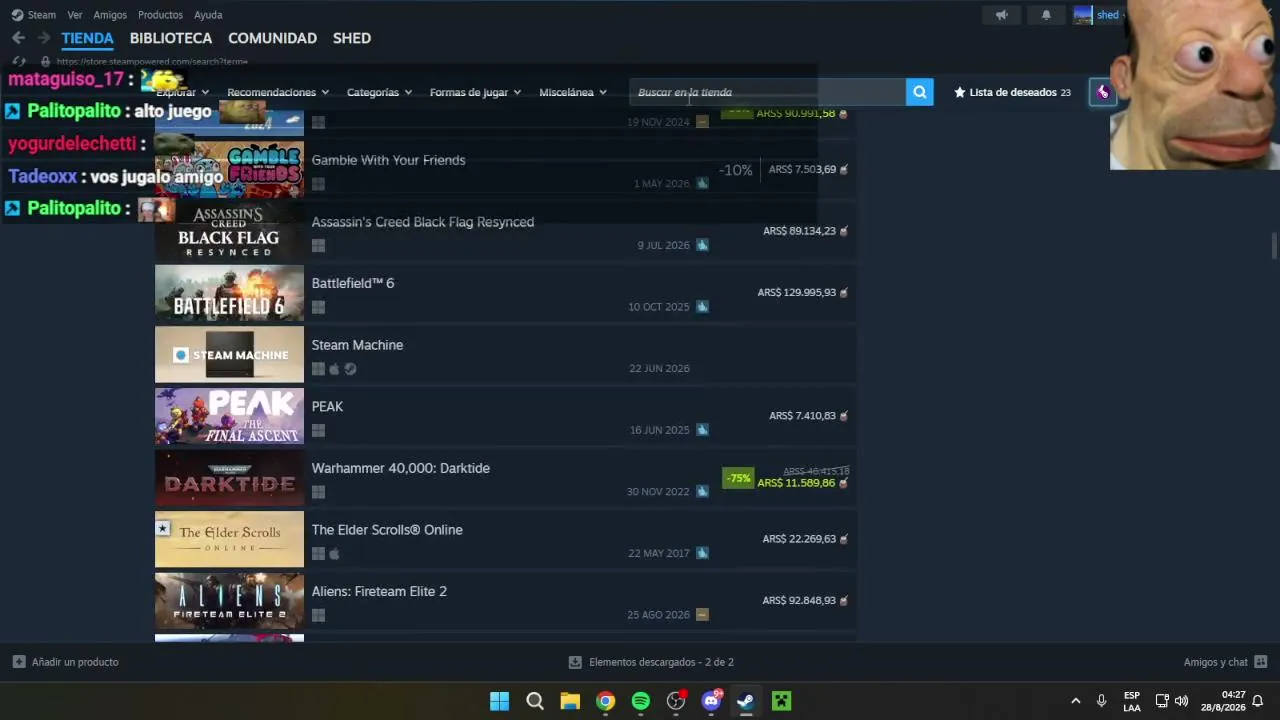Click Apple icon on Elder Scrolls Online row
This screenshot has width=1280, height=720.
click(x=334, y=554)
